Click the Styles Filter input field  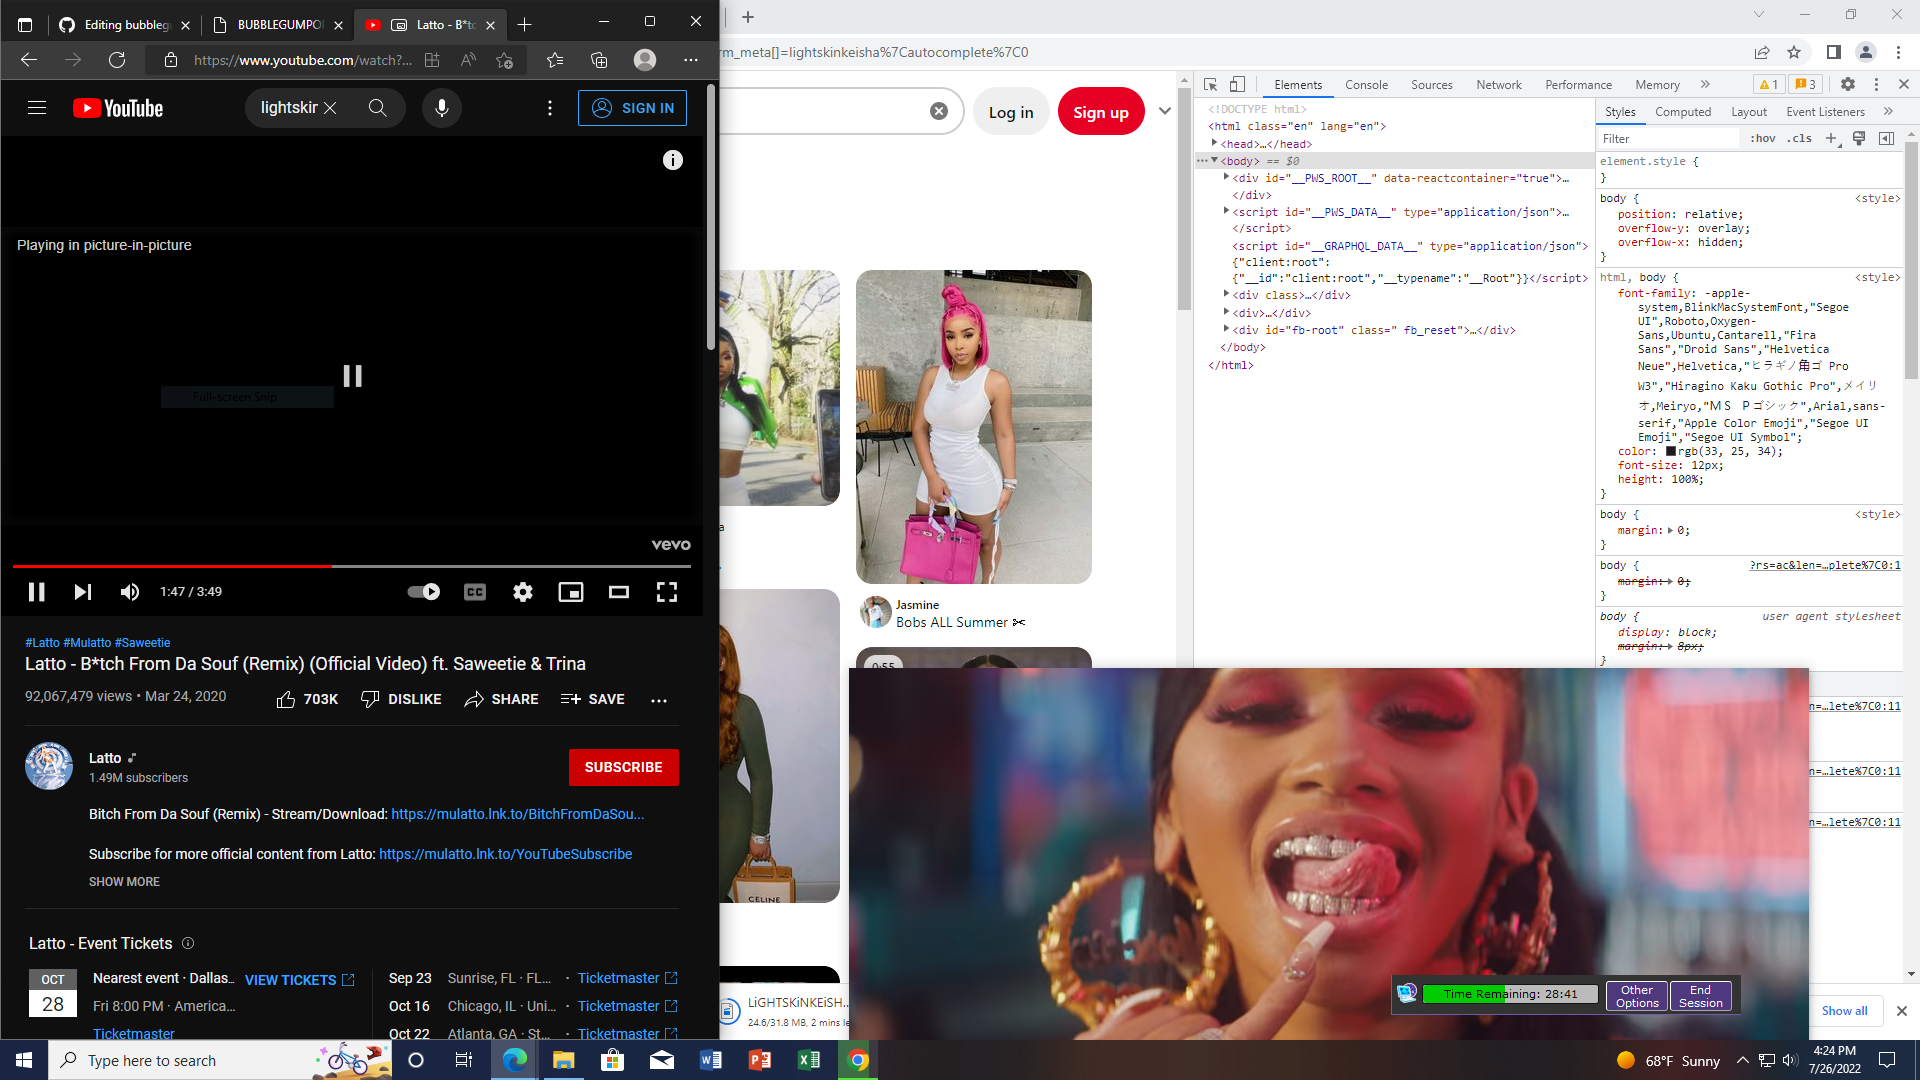1668,139
